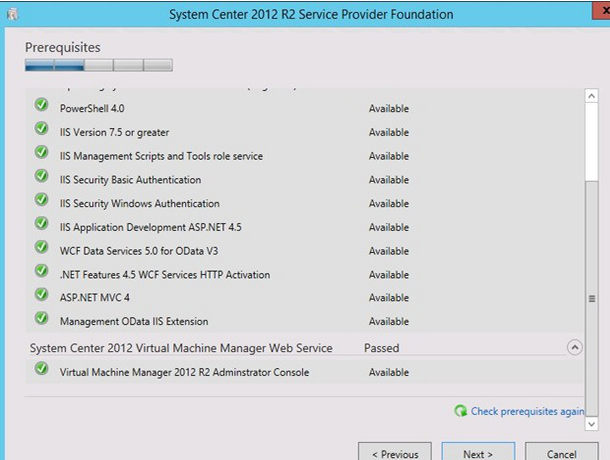Close the Service Provider Foundation window
The image size is (610, 460).
point(602,11)
